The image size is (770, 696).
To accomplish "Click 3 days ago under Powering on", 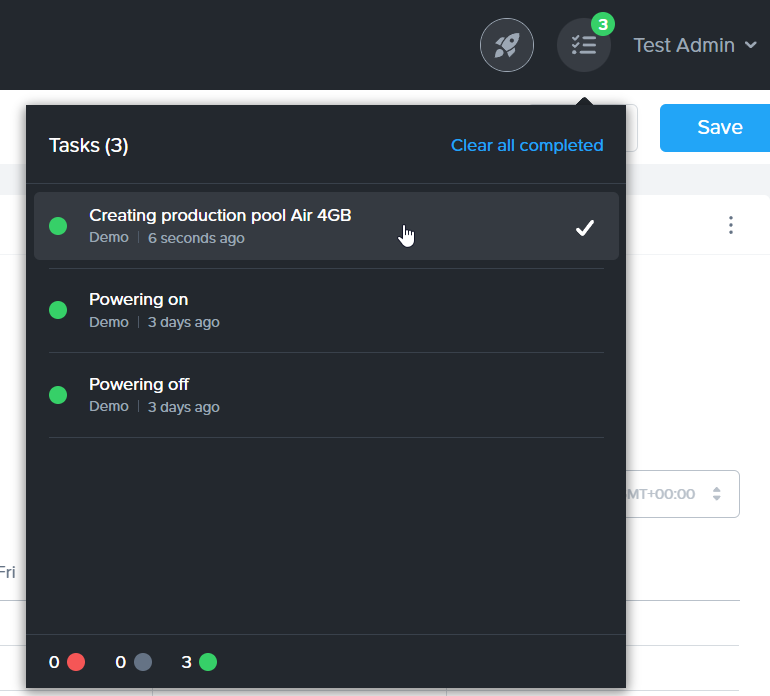I will click(184, 322).
